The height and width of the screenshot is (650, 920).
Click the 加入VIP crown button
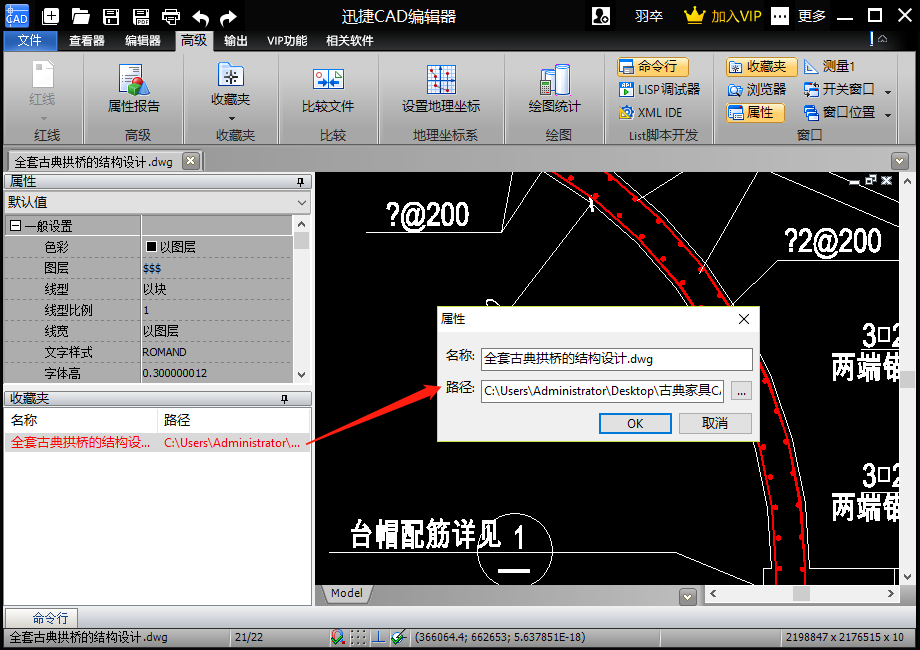pos(723,16)
